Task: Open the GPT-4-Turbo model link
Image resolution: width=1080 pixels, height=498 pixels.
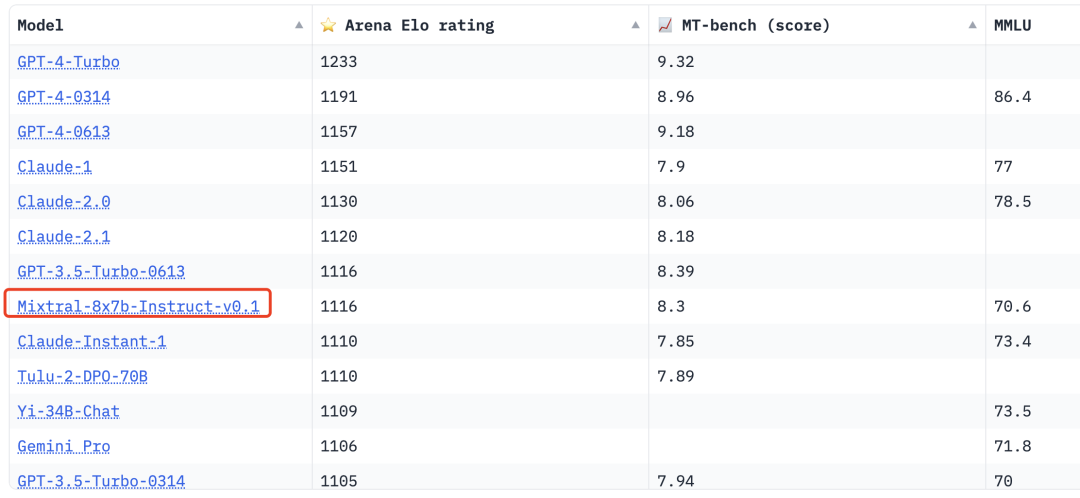Action: coord(68,62)
